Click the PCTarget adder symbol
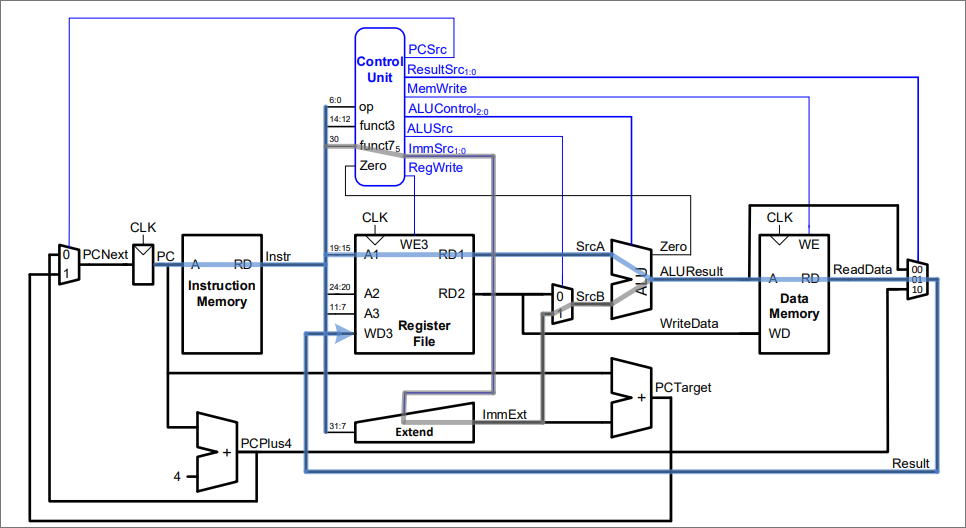Image resolution: width=966 pixels, height=528 pixels. (631, 398)
